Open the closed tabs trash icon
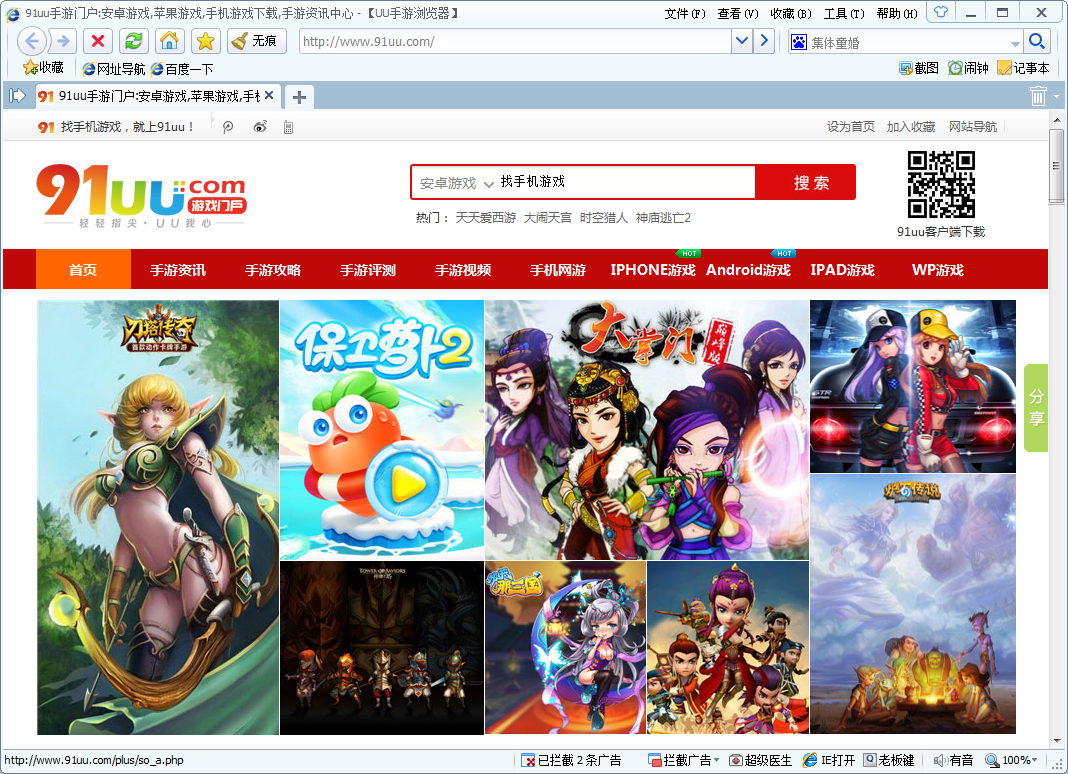This screenshot has width=1068, height=774. (x=1038, y=96)
